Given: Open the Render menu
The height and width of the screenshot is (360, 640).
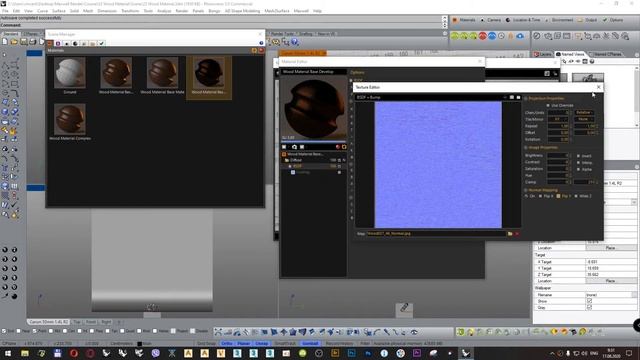Looking at the screenshot, I should pyautogui.click(x=181, y=11).
